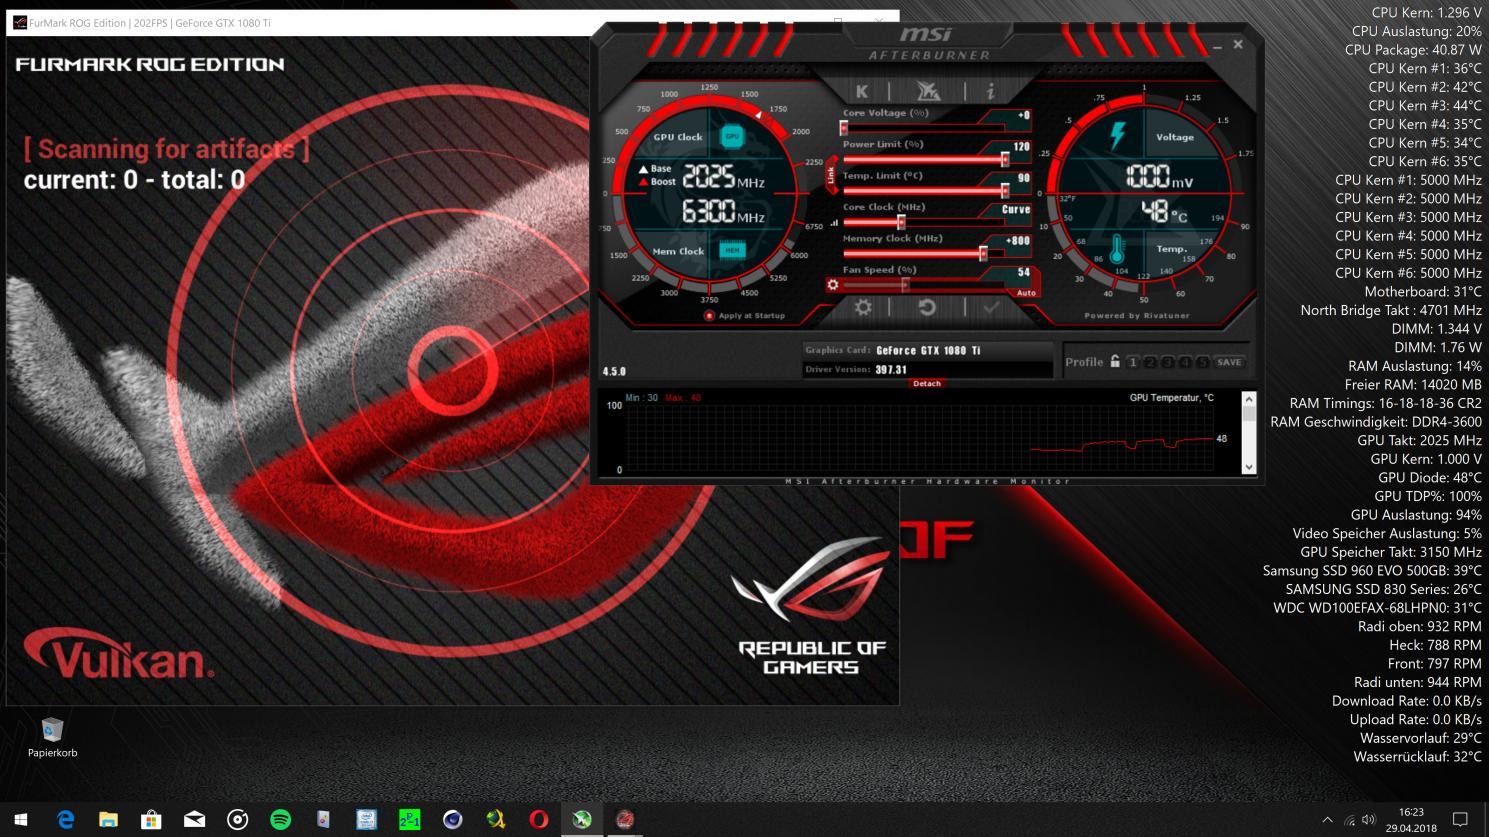Minimize the MSI Afterburner window

click(x=1217, y=47)
